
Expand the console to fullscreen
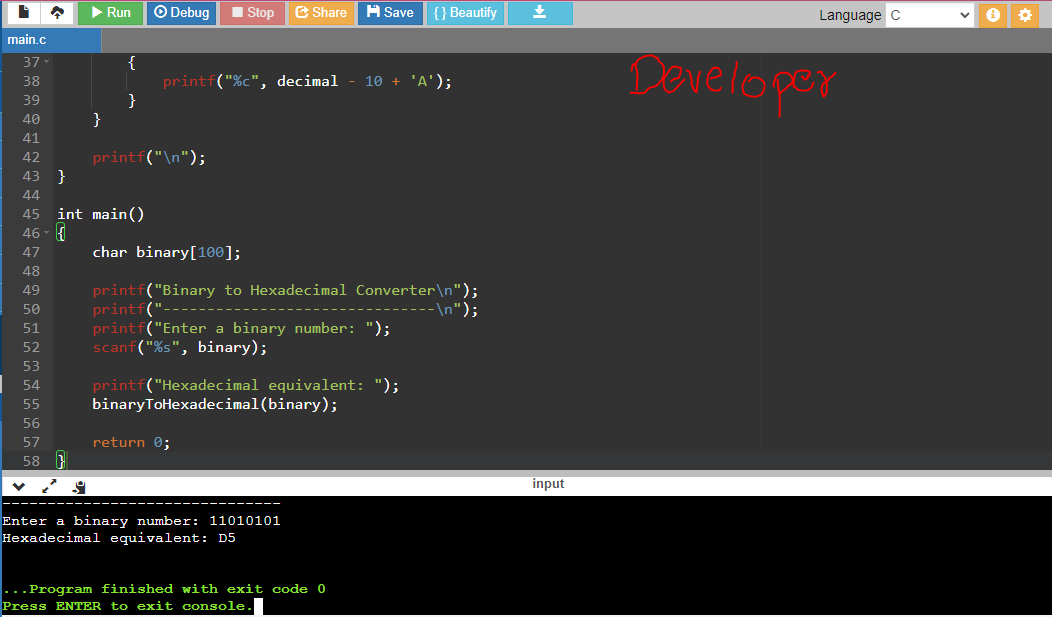tap(49, 486)
